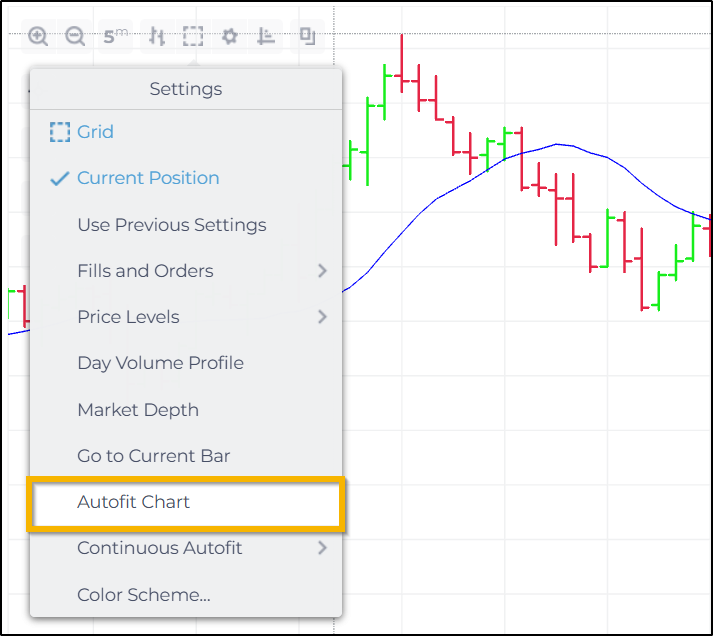Click the zoom out magnifier icon
This screenshot has width=713, height=636.
tap(75, 36)
